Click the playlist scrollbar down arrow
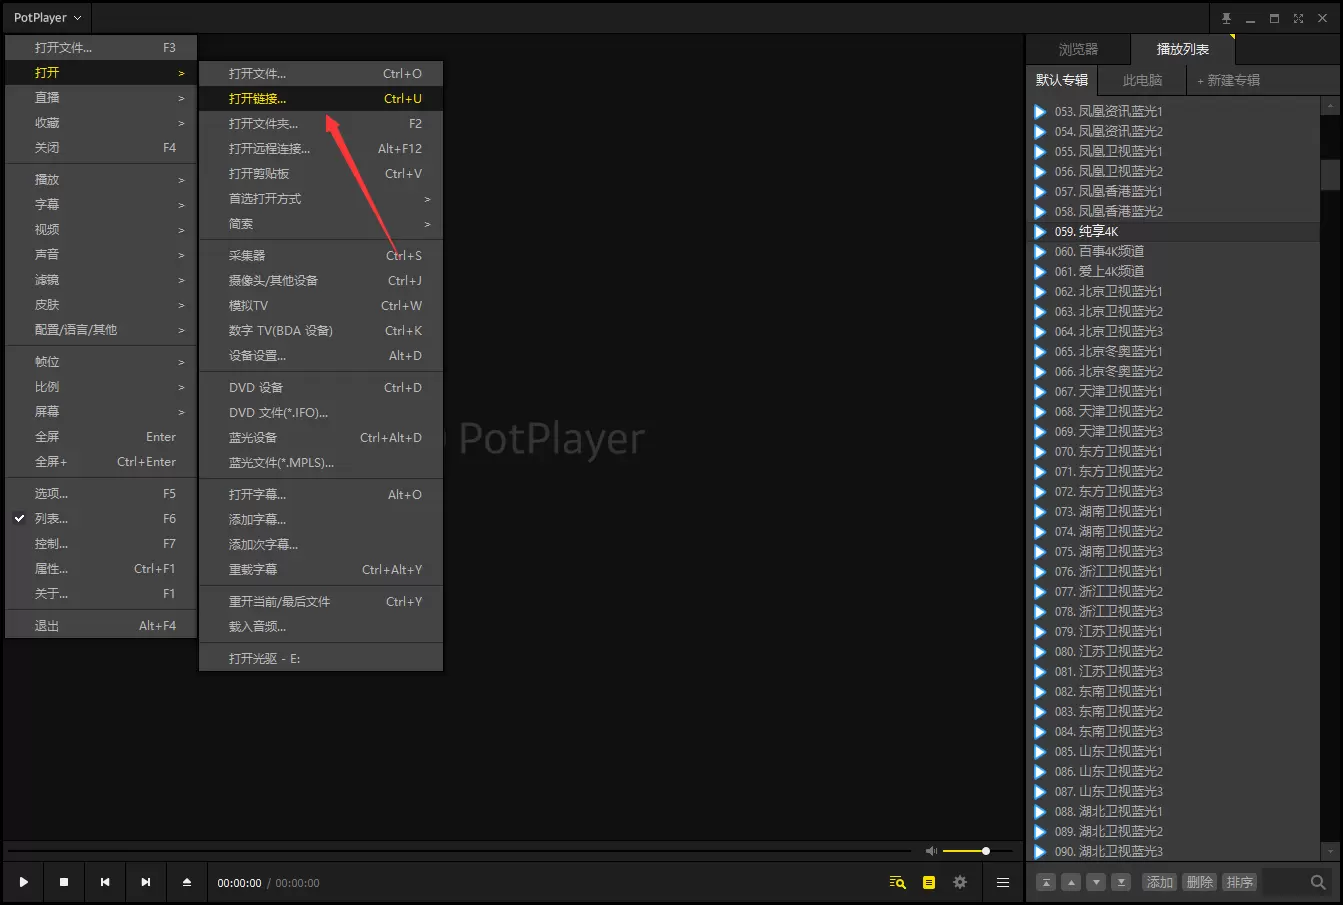 [1330, 851]
